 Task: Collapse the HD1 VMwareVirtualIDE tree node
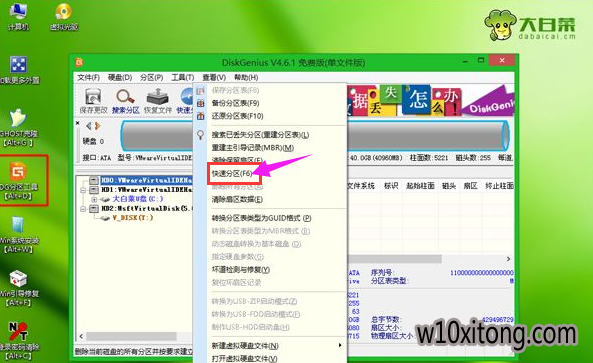(x=83, y=190)
